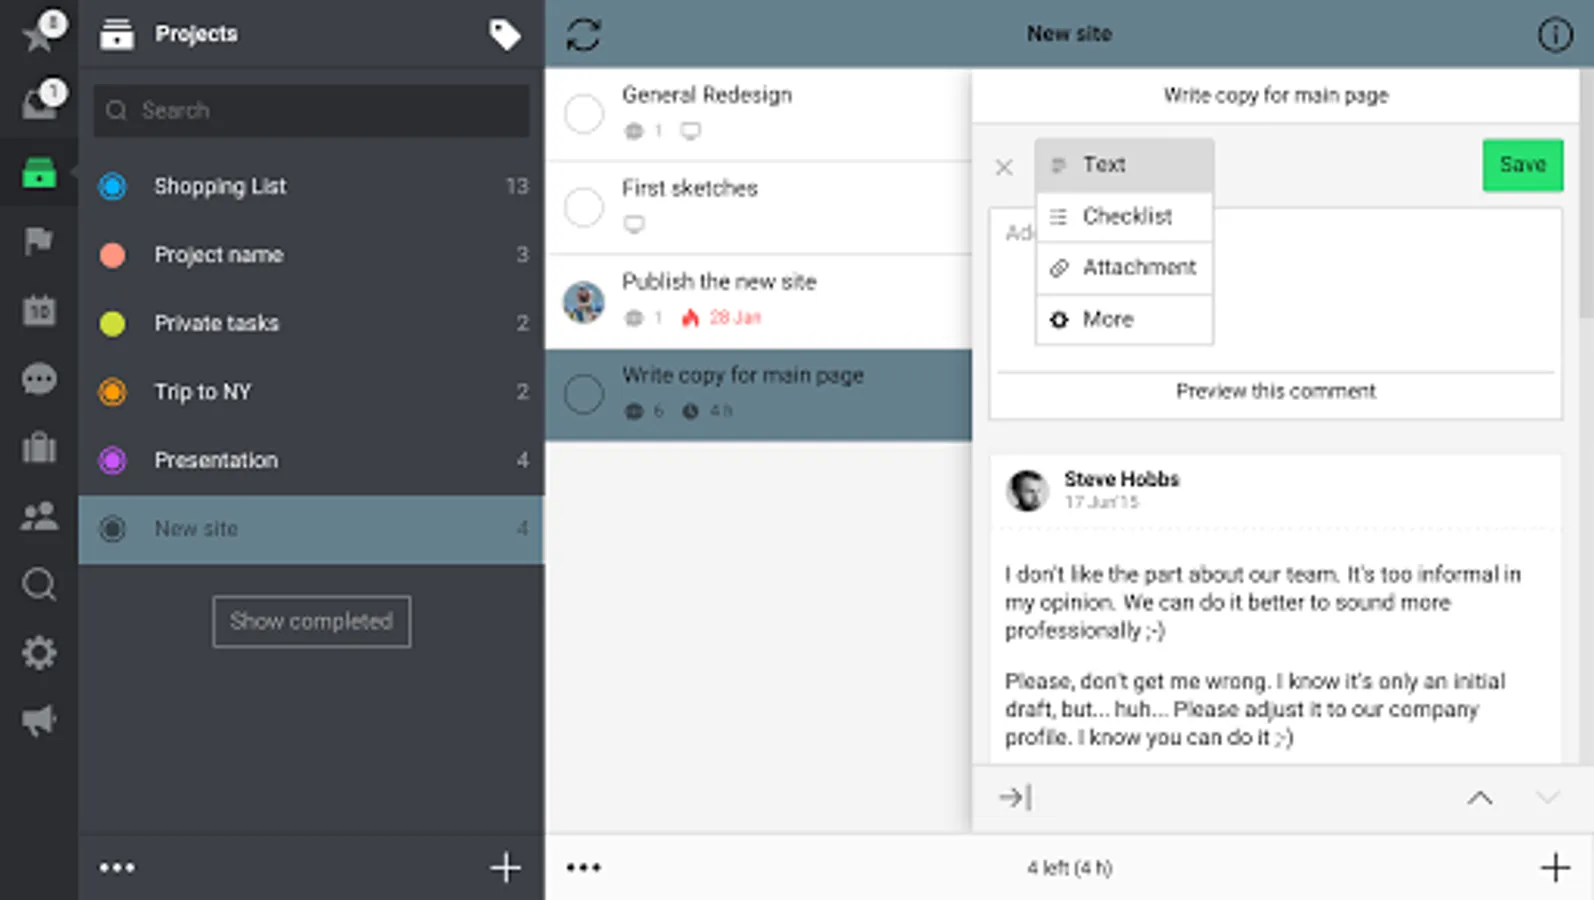The width and height of the screenshot is (1594, 900).
Task: Add a new project with plus icon
Action: click(x=505, y=867)
